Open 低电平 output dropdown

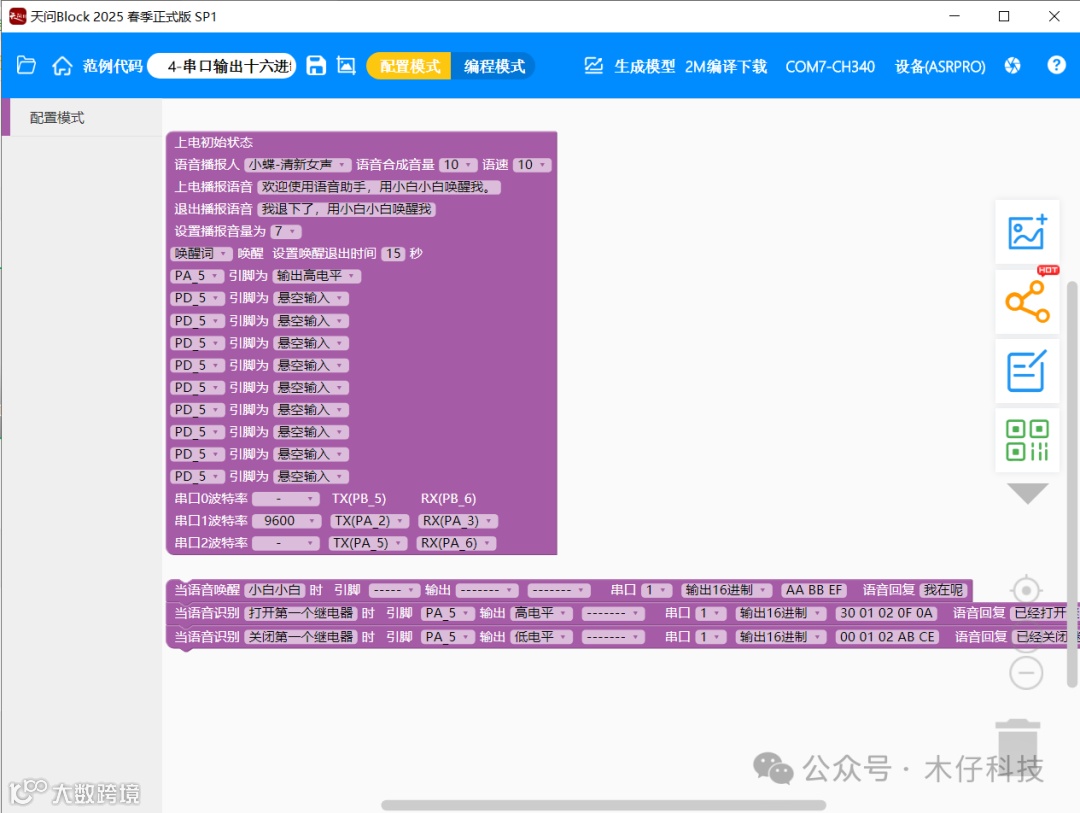click(541, 637)
